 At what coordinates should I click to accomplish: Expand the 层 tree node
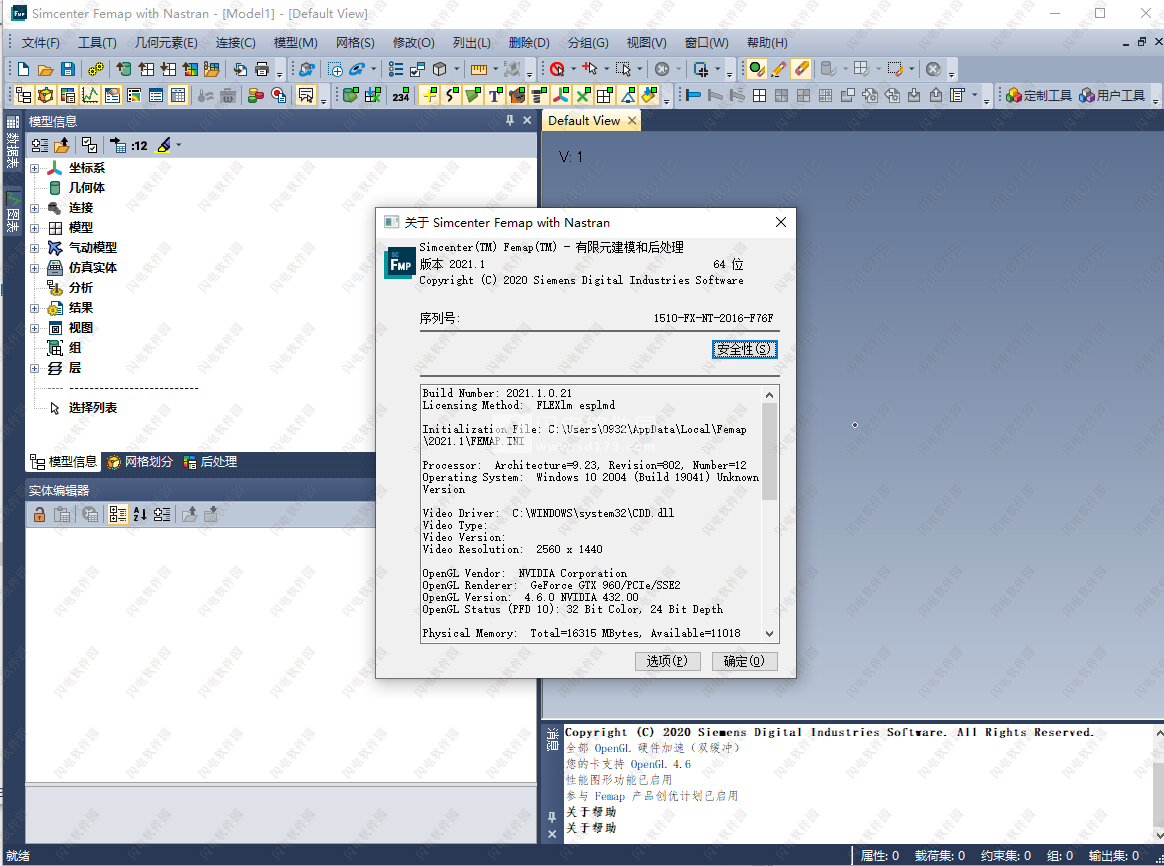click(x=34, y=369)
